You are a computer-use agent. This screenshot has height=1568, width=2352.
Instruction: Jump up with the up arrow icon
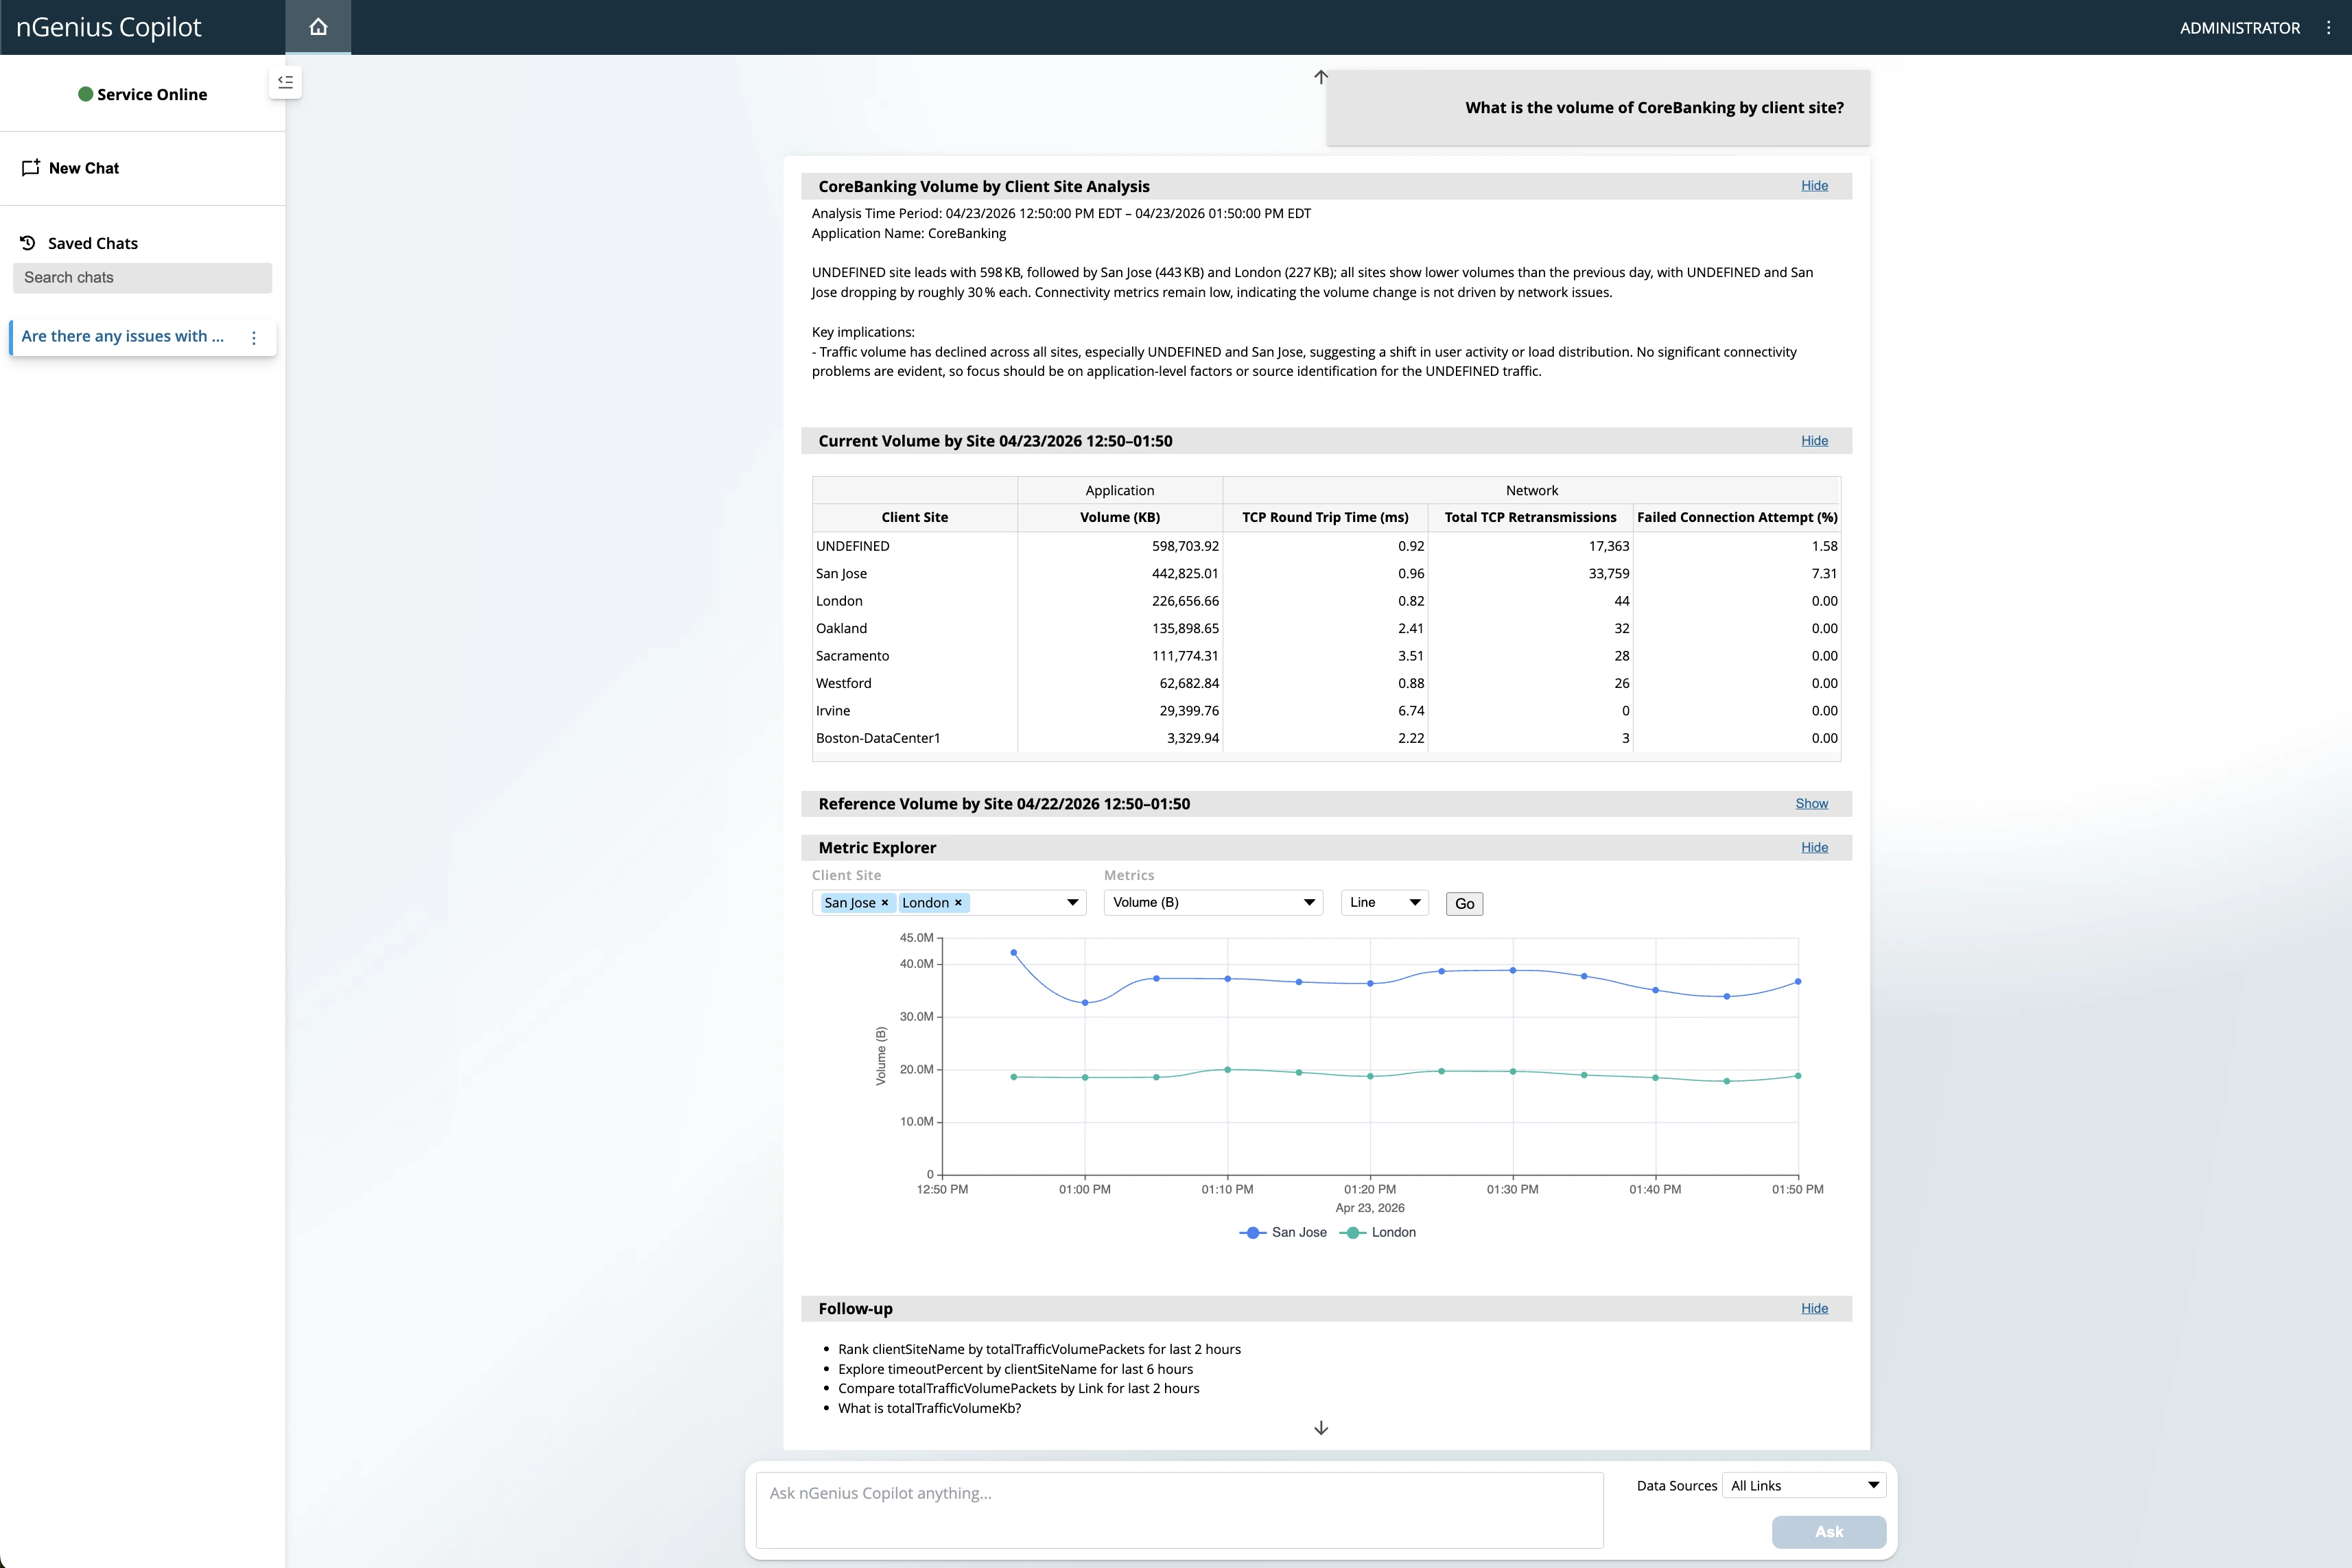[1321, 77]
